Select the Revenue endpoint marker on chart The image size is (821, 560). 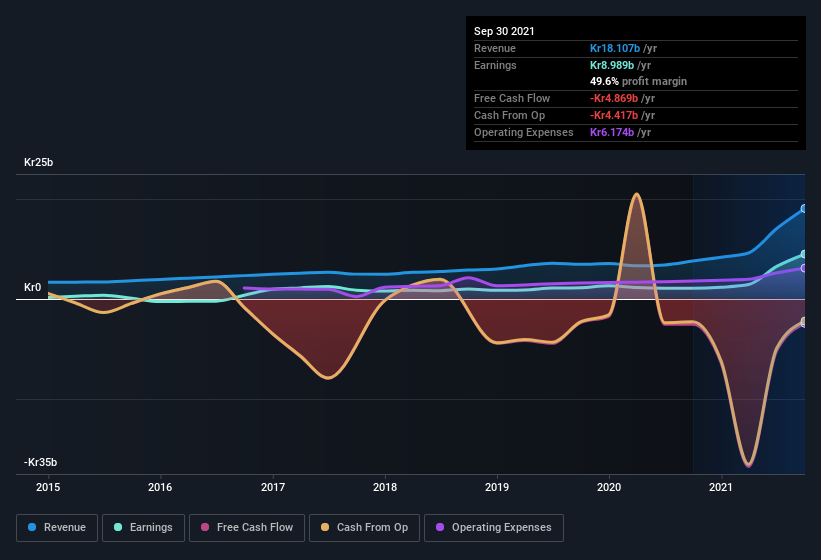click(x=803, y=209)
